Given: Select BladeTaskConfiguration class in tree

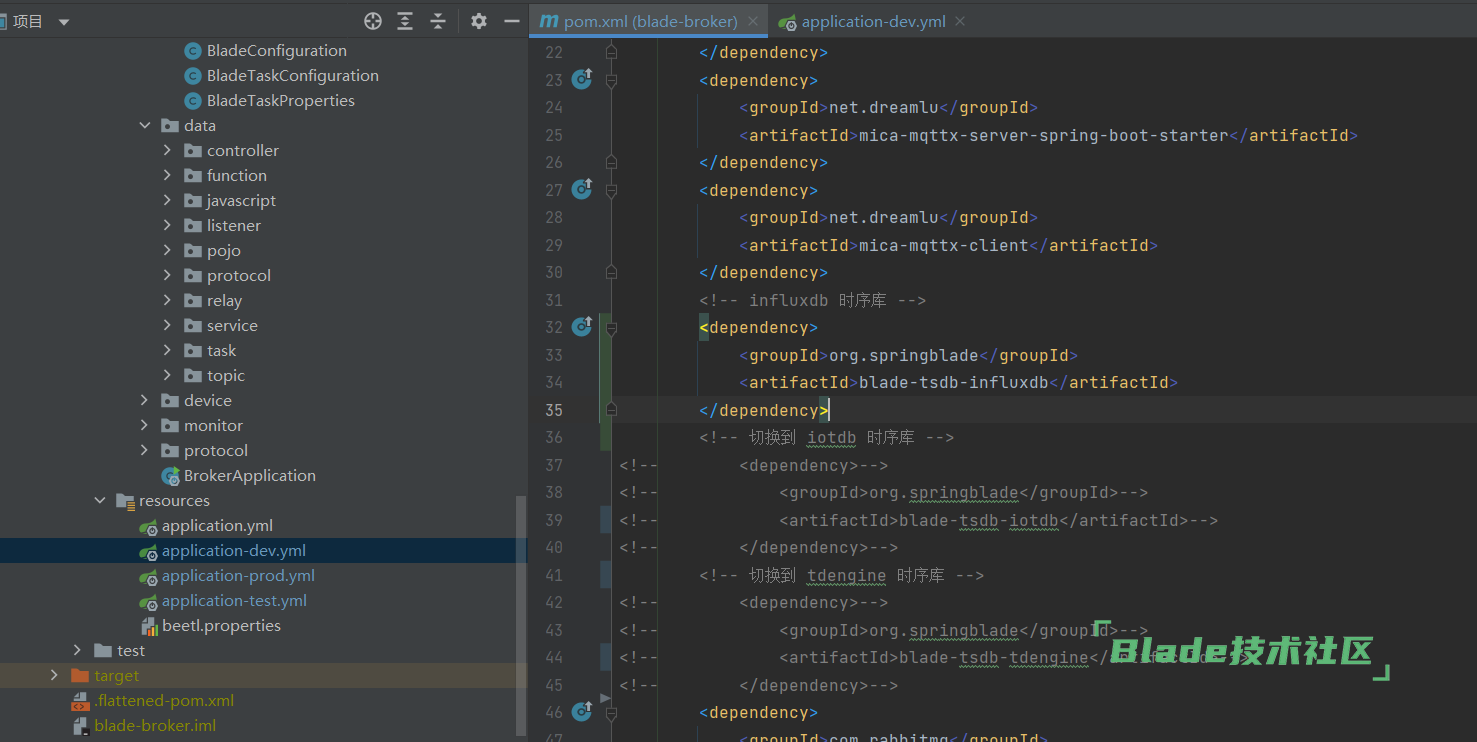Looking at the screenshot, I should [293, 76].
